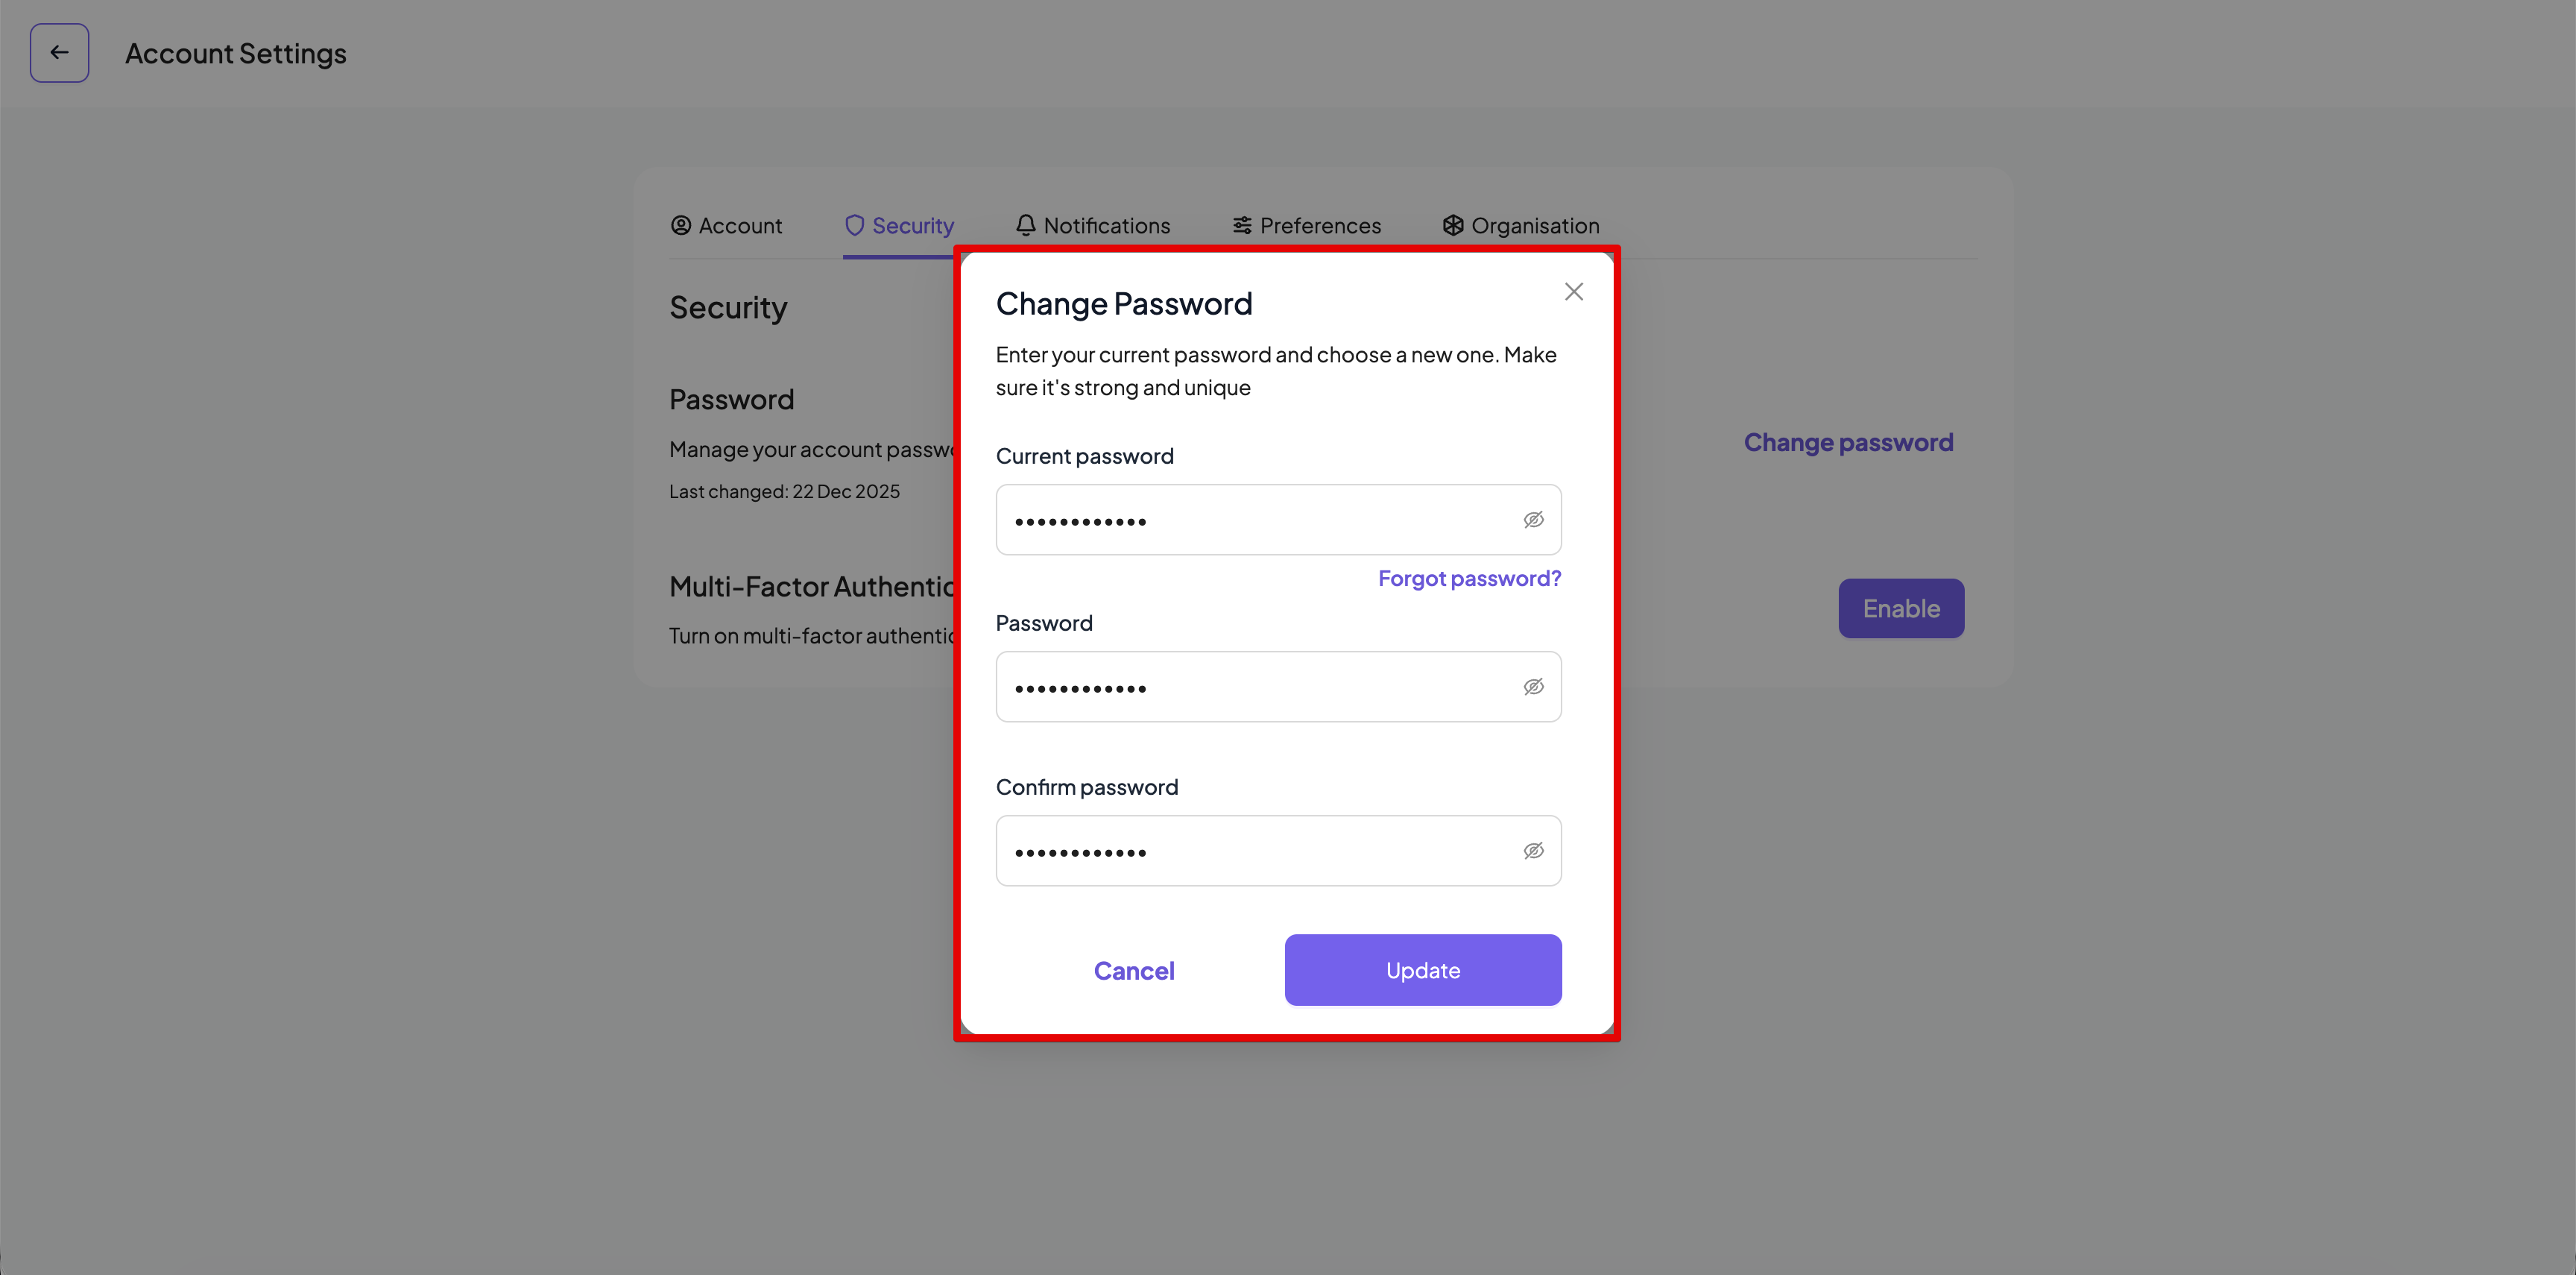Select the Security shield icon
The height and width of the screenshot is (1275, 2576).
[854, 225]
